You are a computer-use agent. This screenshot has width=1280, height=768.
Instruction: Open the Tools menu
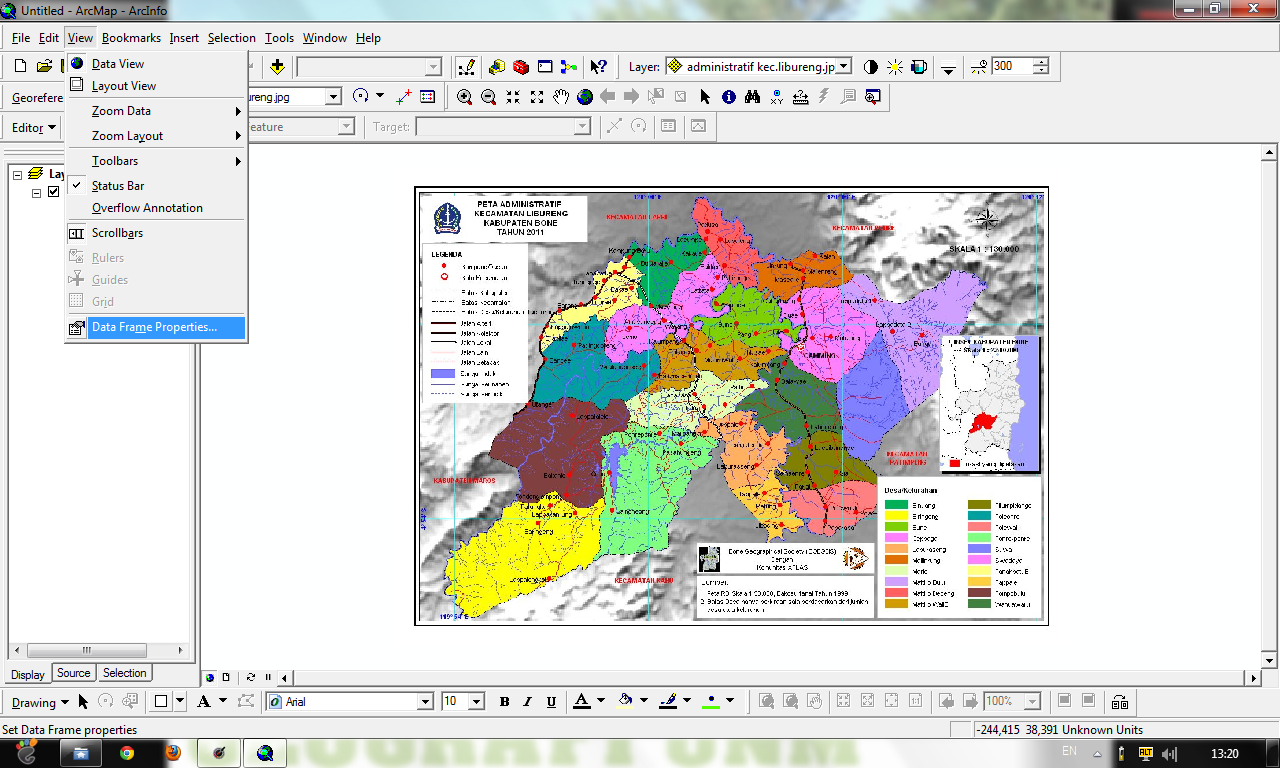point(279,38)
